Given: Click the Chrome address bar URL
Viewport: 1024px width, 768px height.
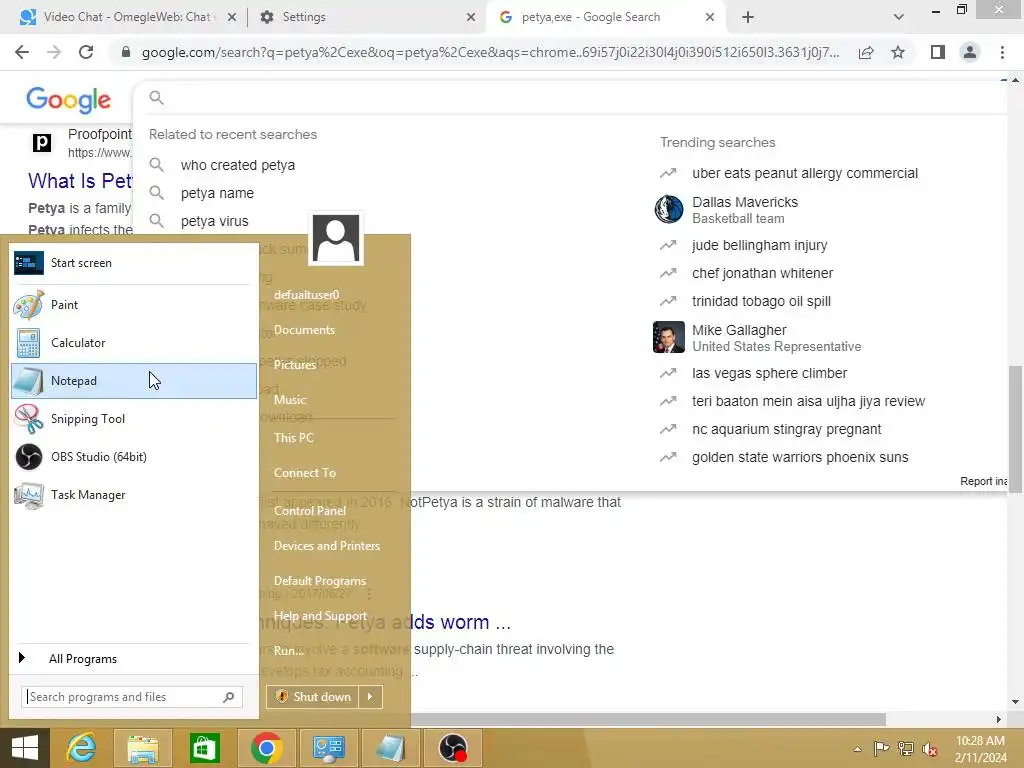Looking at the screenshot, I should (x=490, y=52).
